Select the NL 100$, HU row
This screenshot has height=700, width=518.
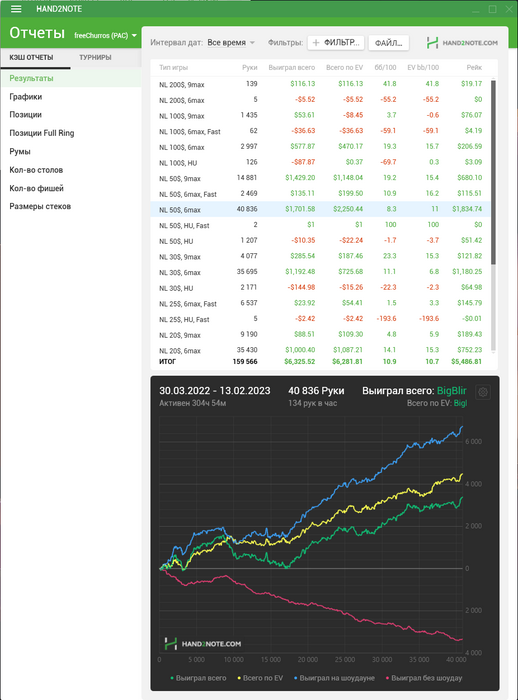(320, 162)
